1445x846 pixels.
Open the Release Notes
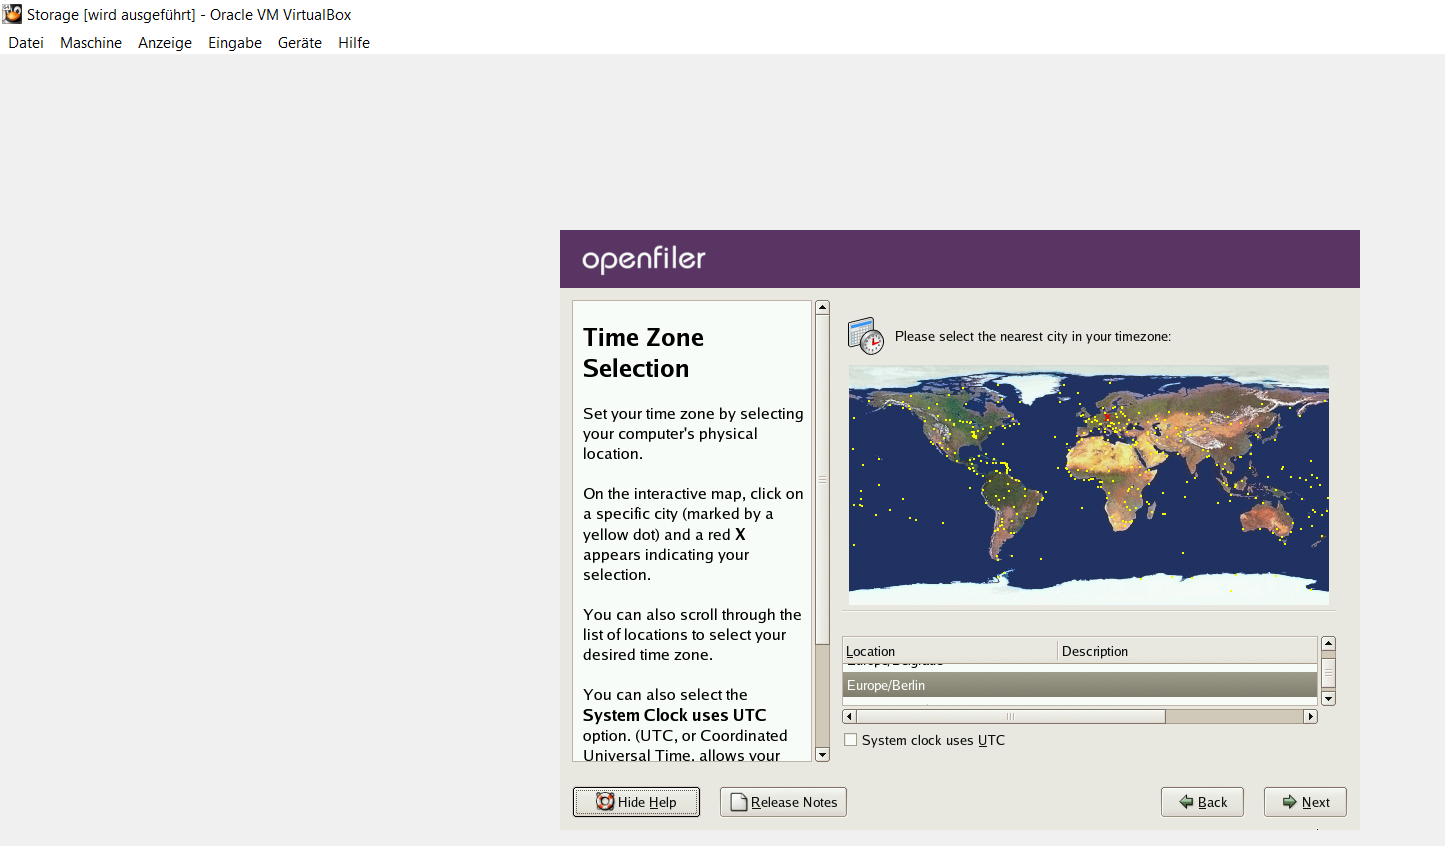click(x=783, y=802)
